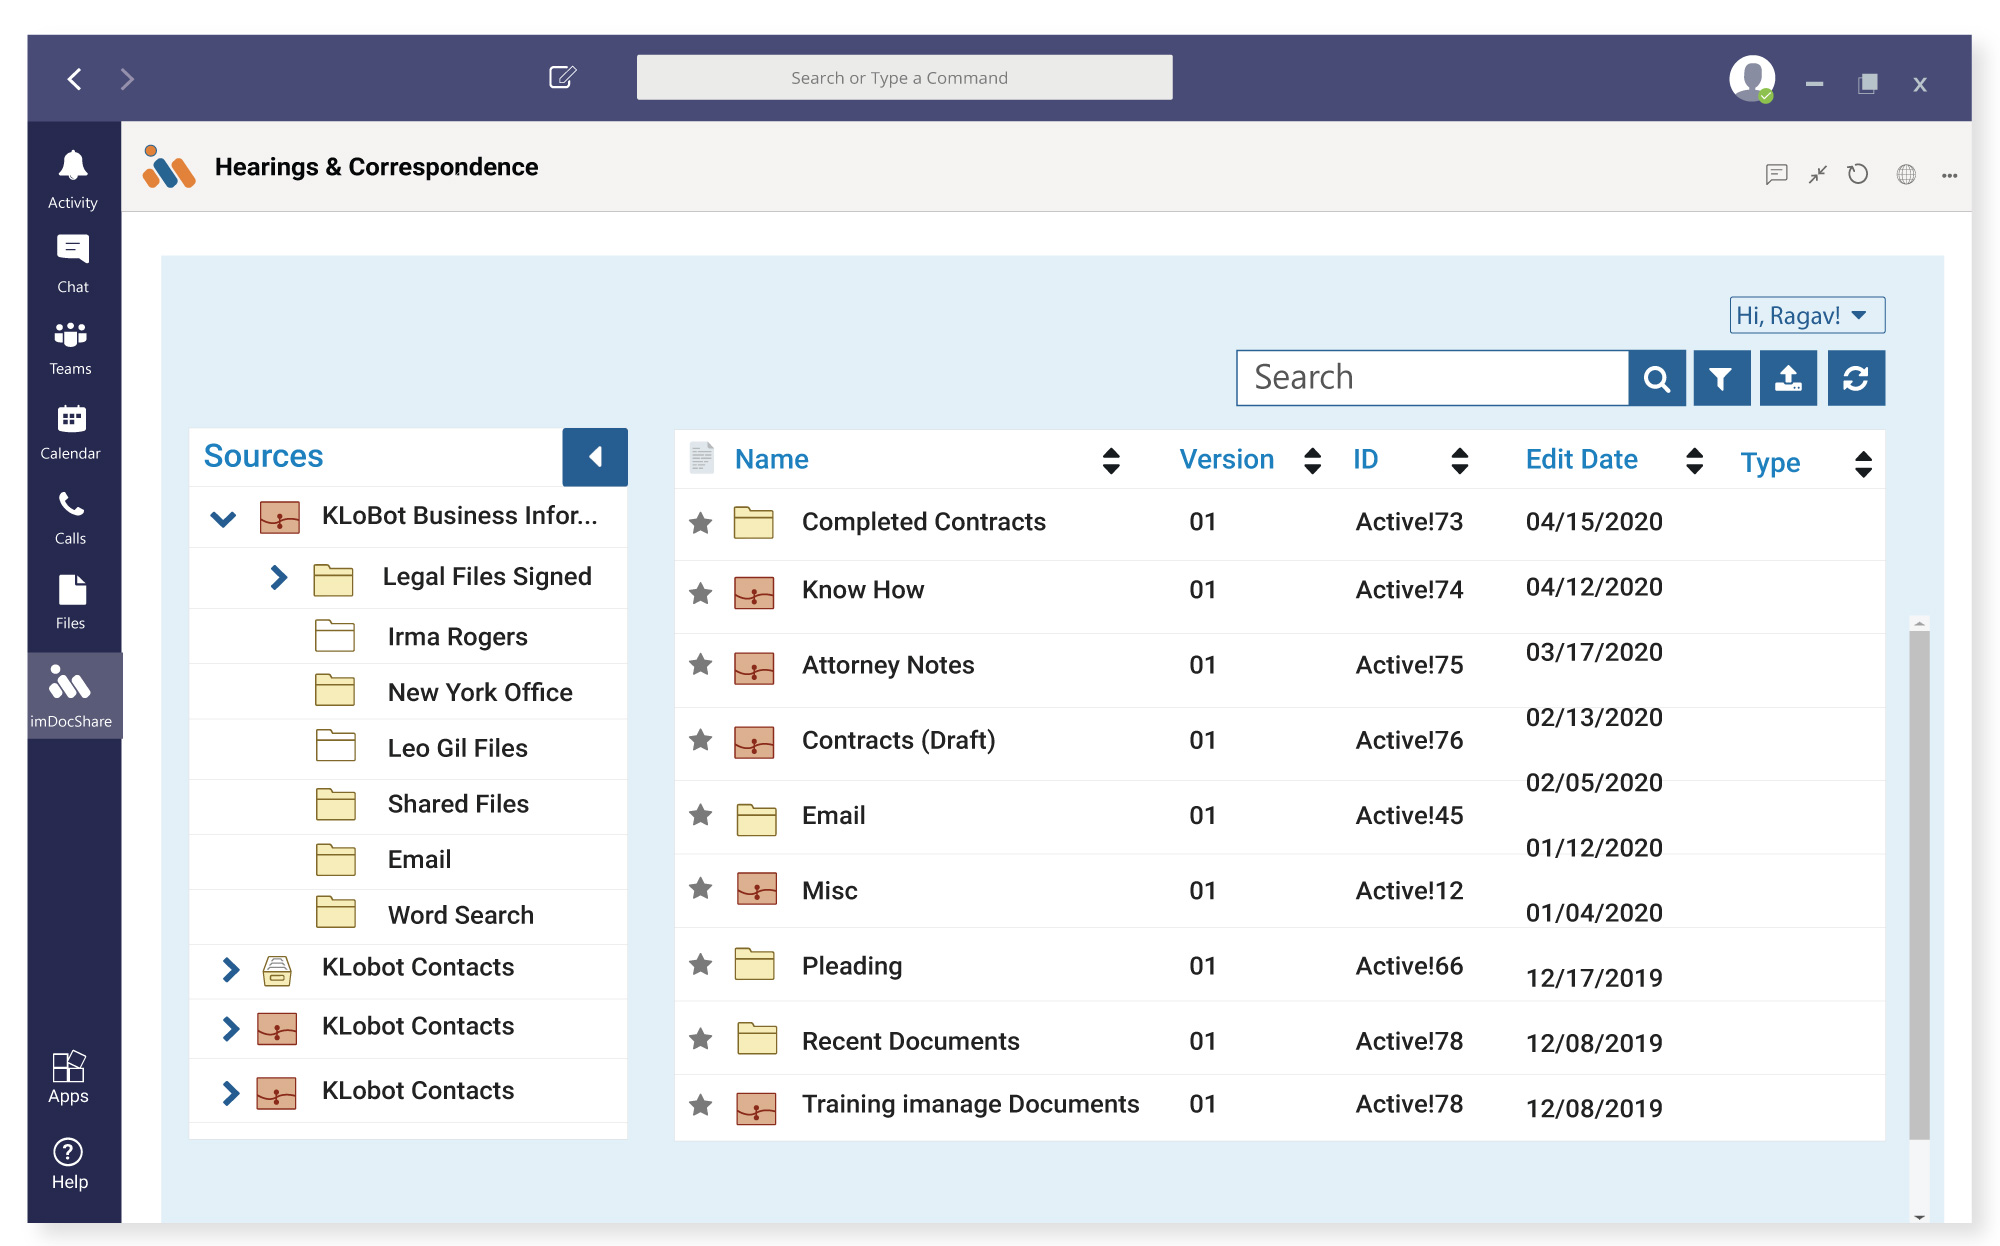Click the imDocShare Search field
This screenshot has width=2000, height=1246.
[x=1432, y=378]
